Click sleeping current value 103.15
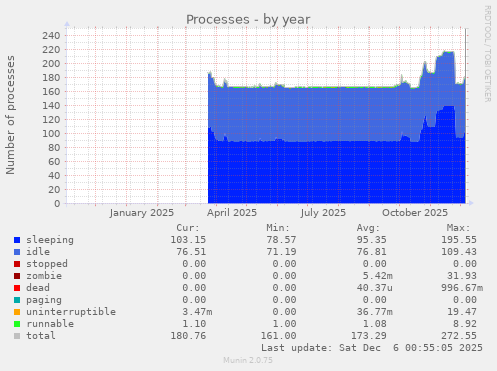 click(188, 240)
